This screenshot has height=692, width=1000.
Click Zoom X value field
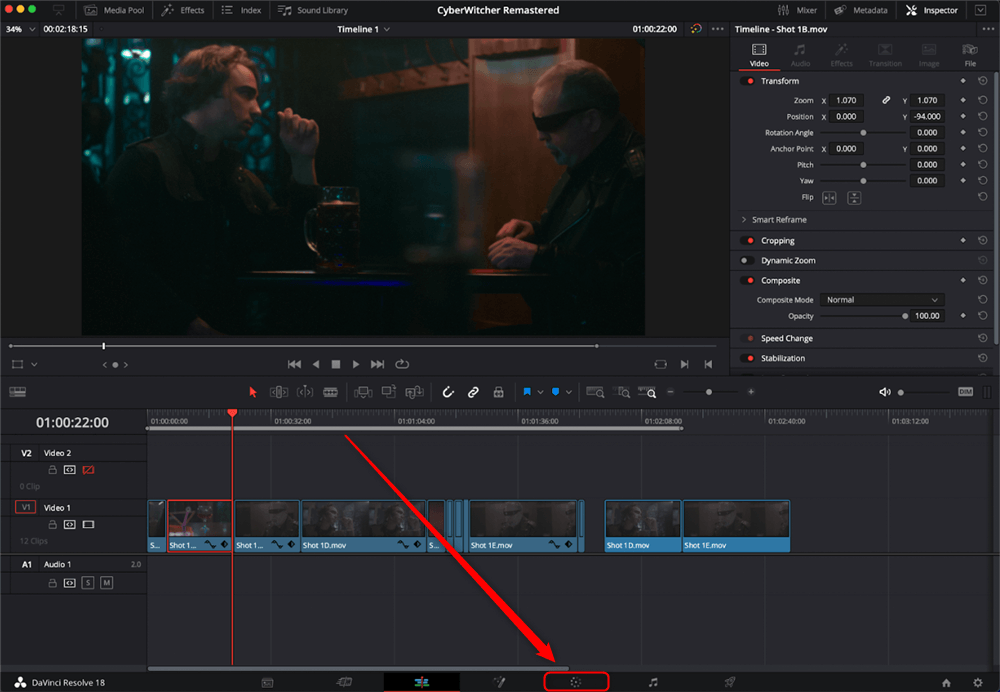click(846, 100)
